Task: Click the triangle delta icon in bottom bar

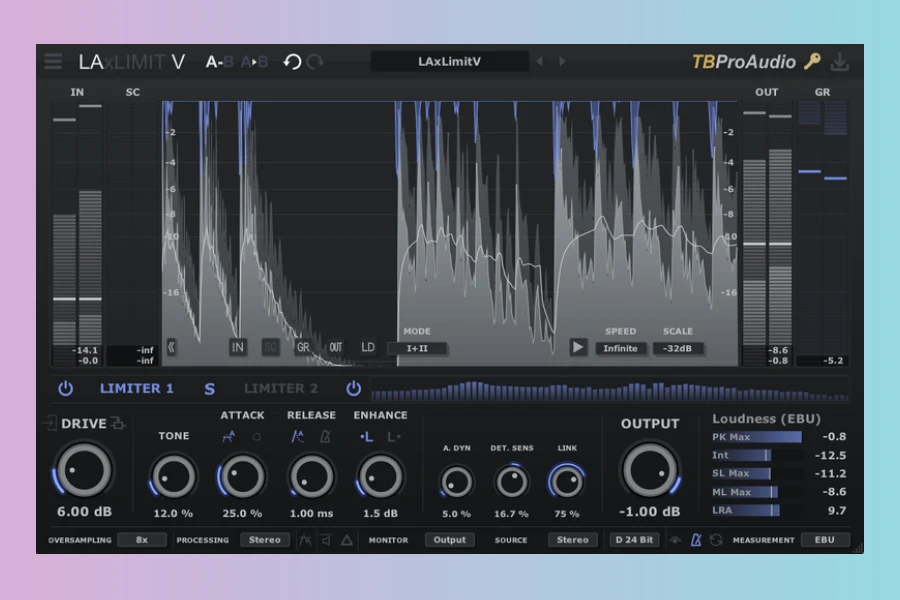Action: 347,540
